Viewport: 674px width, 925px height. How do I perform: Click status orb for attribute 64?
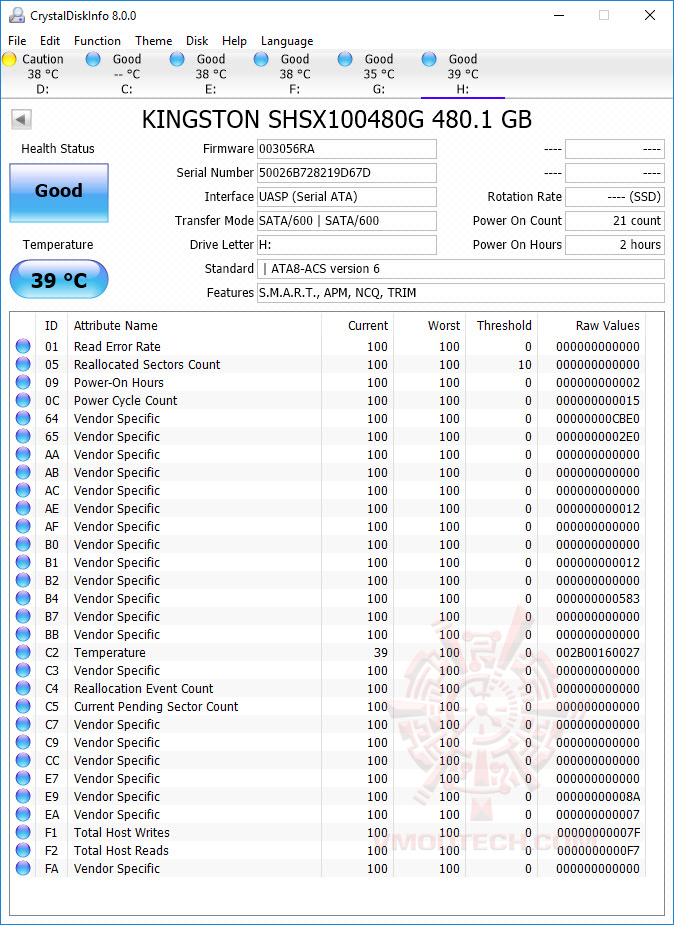point(23,418)
